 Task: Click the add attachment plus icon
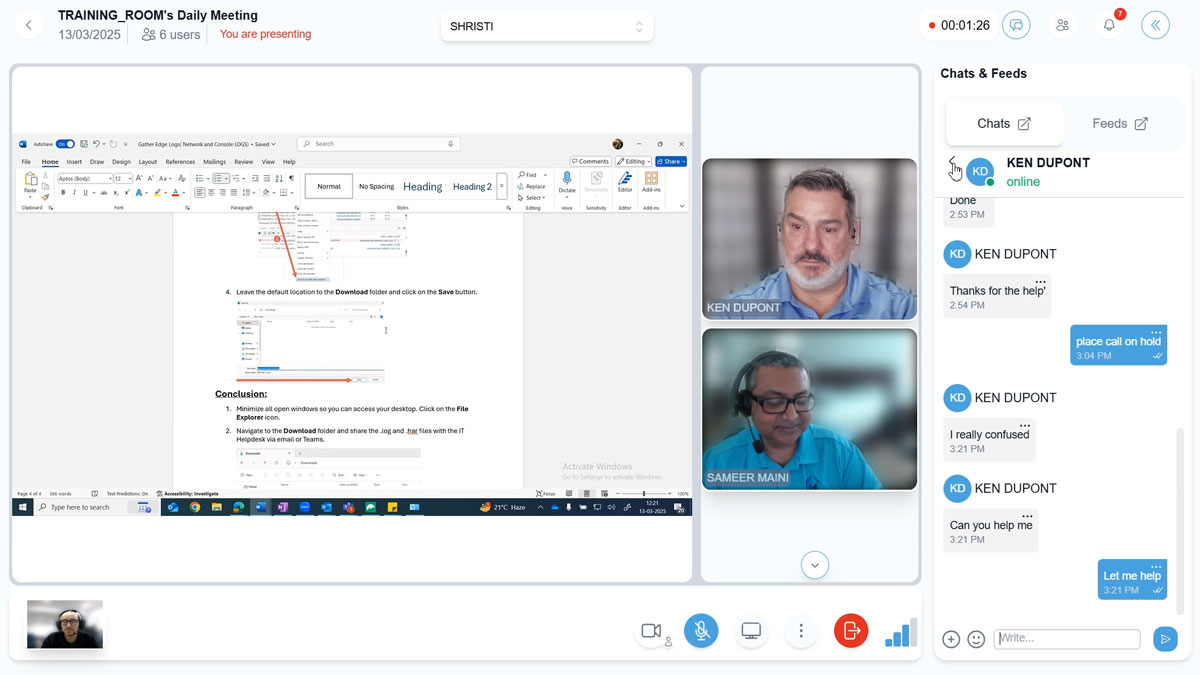tap(951, 639)
